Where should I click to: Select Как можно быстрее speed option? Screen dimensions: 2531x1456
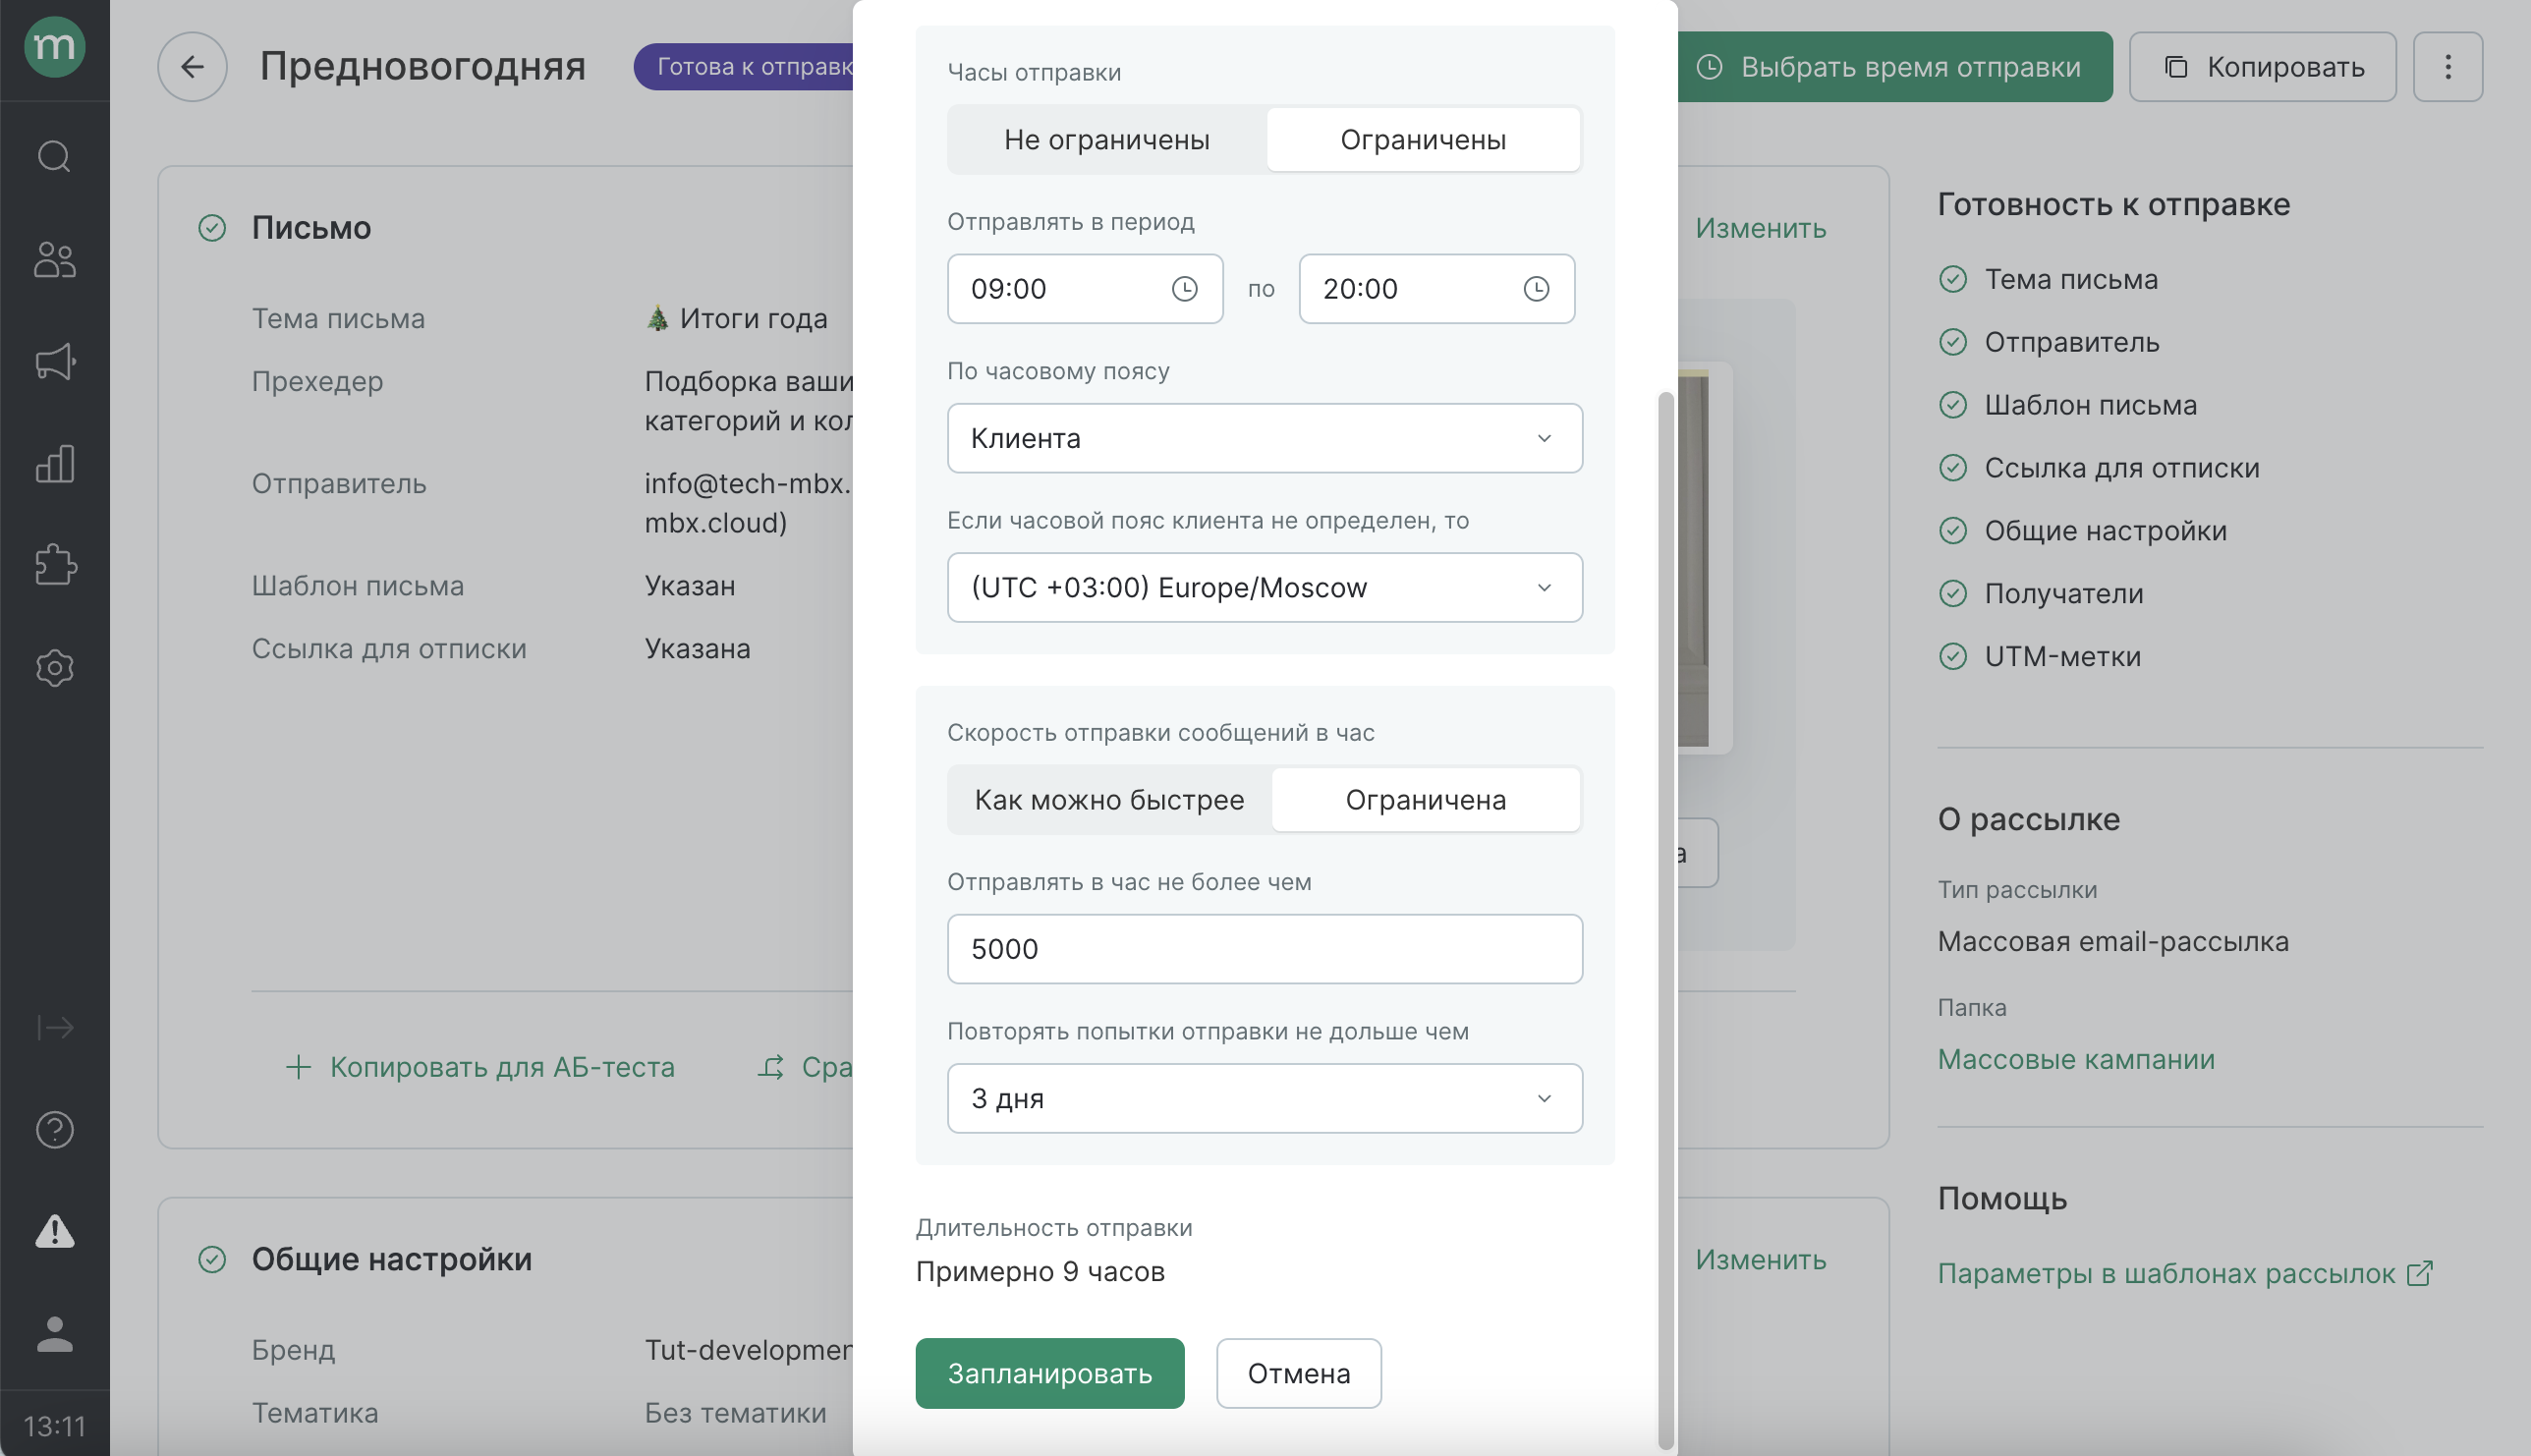pyautogui.click(x=1109, y=800)
